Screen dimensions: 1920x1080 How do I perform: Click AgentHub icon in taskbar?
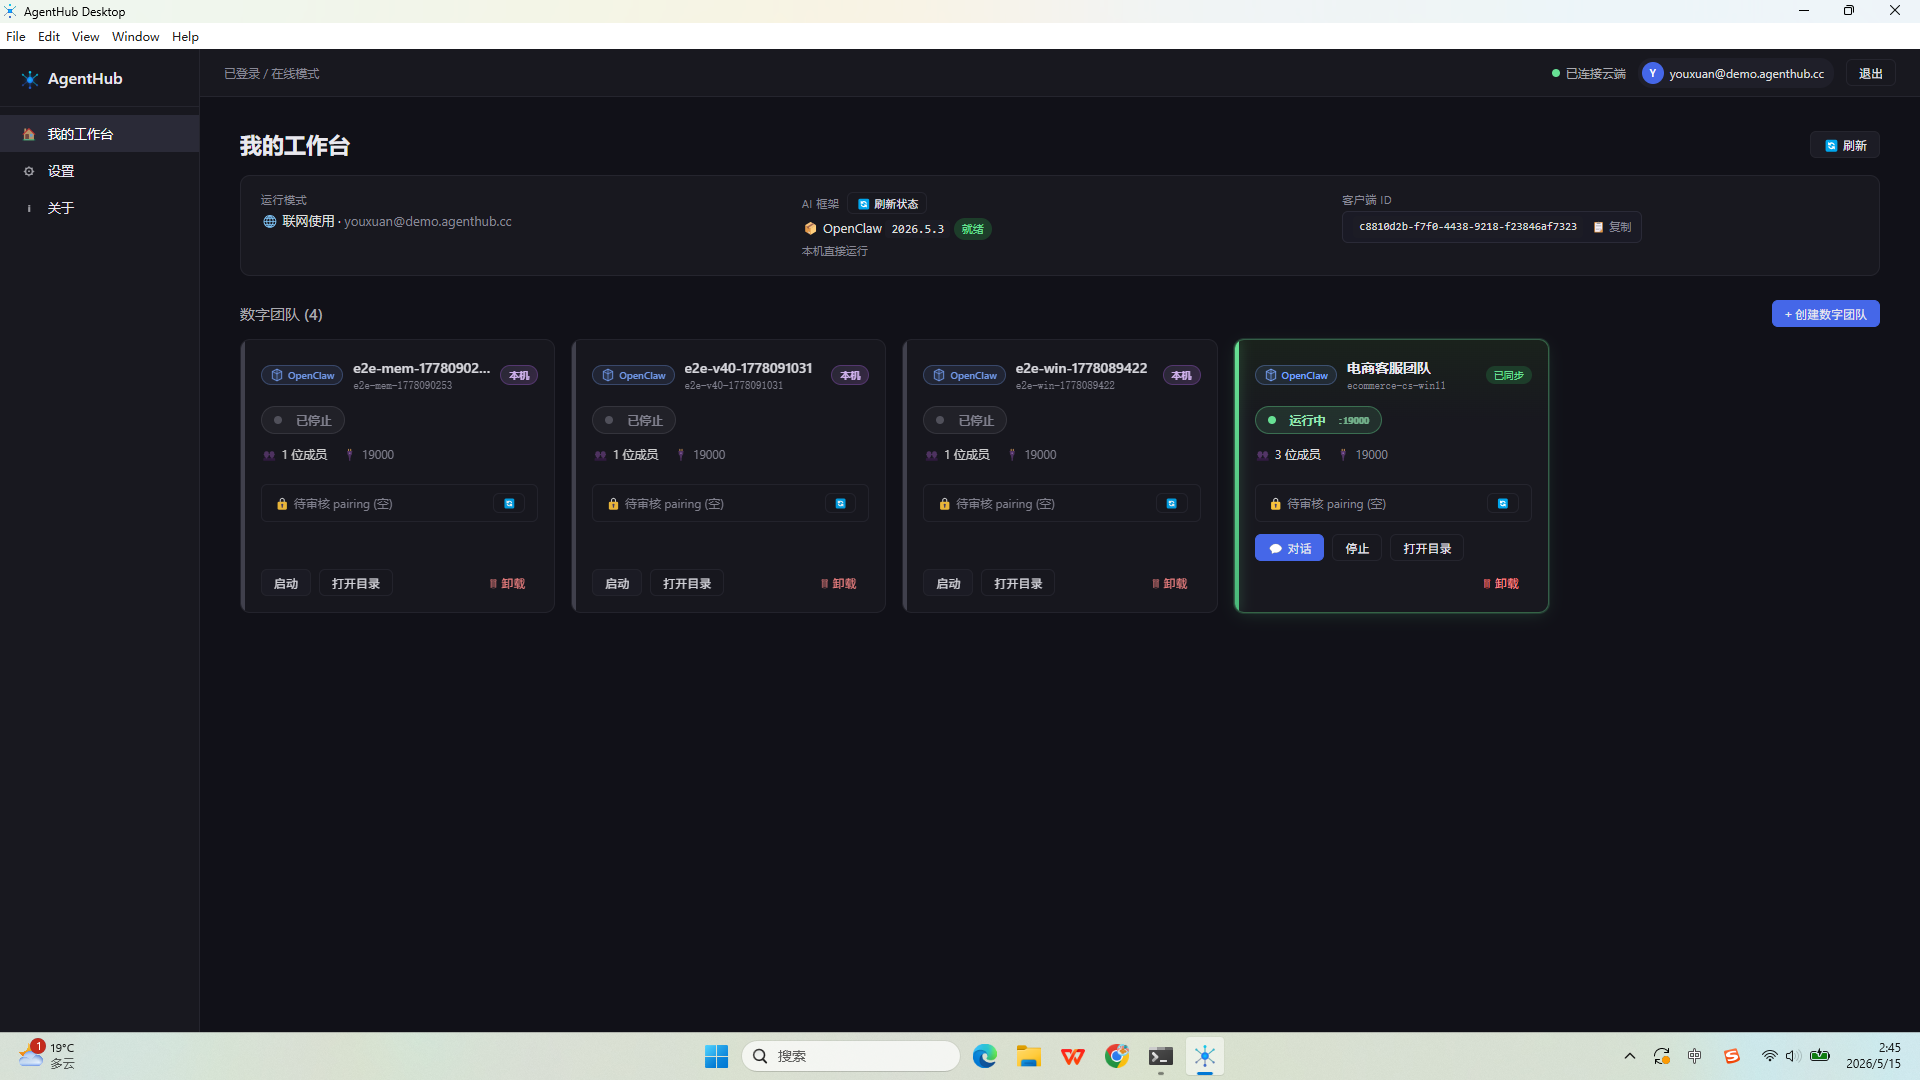coord(1205,1056)
